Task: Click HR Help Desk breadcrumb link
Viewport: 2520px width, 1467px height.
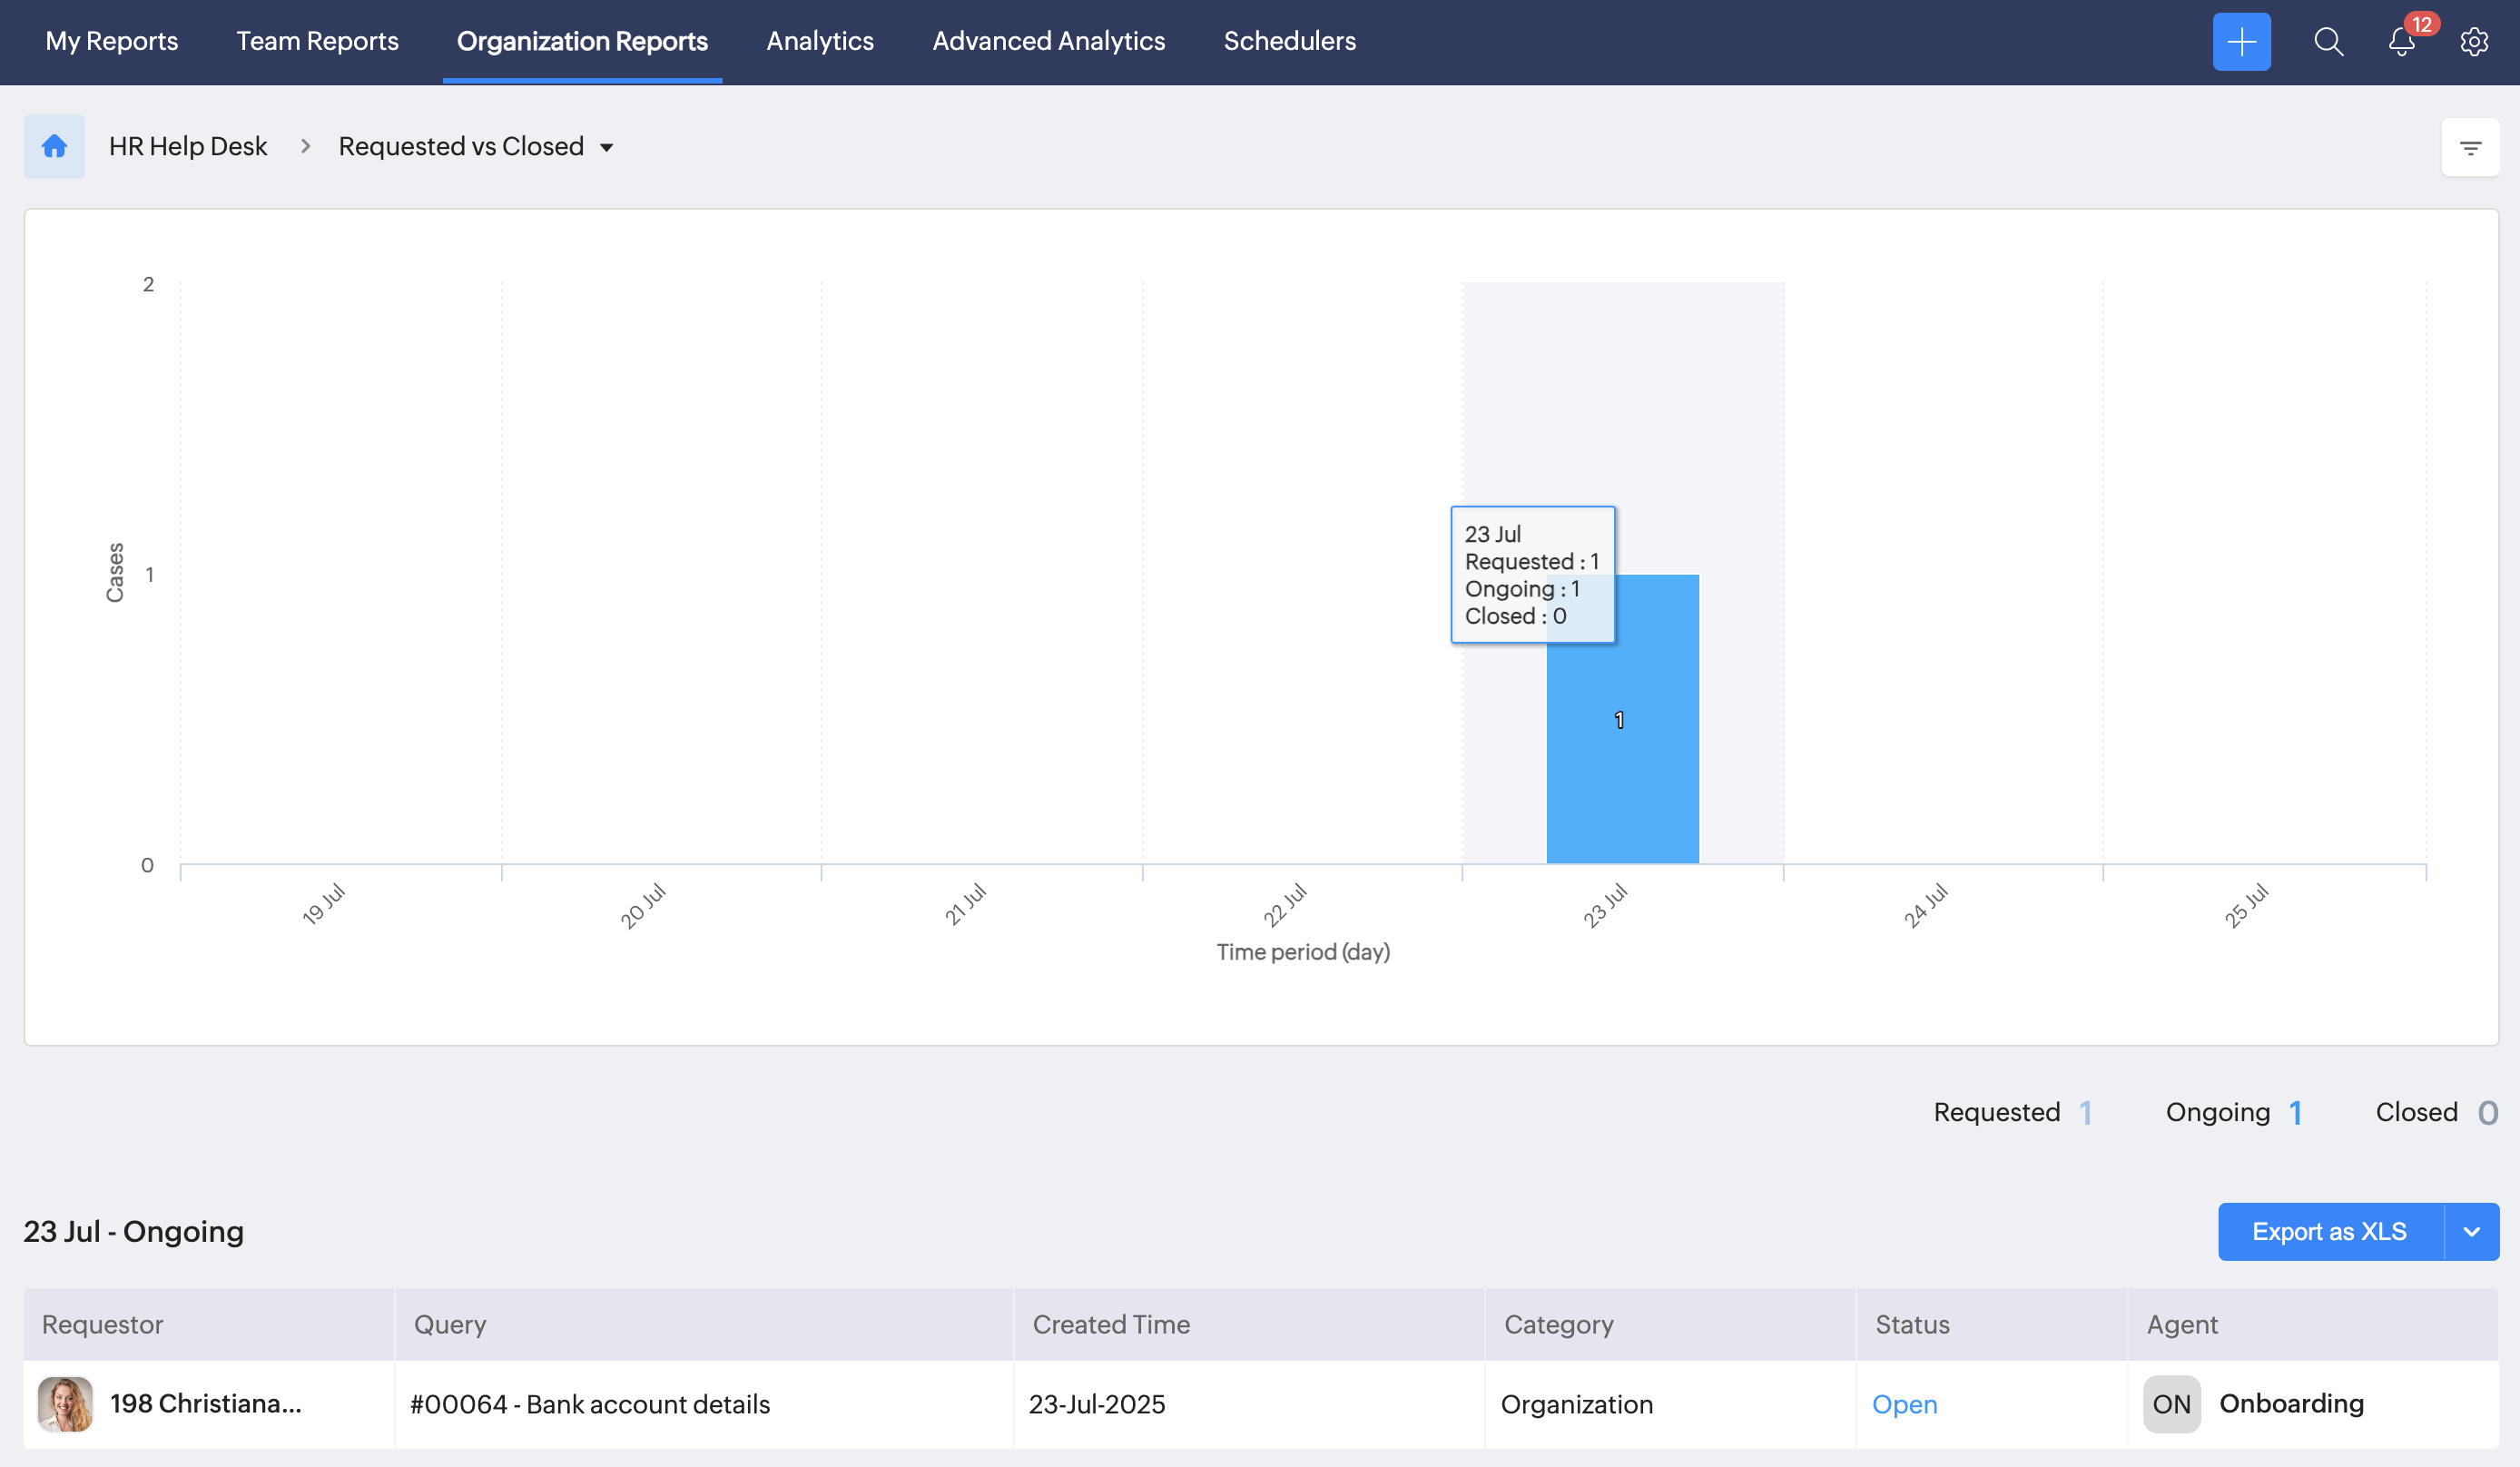Action: 188,147
